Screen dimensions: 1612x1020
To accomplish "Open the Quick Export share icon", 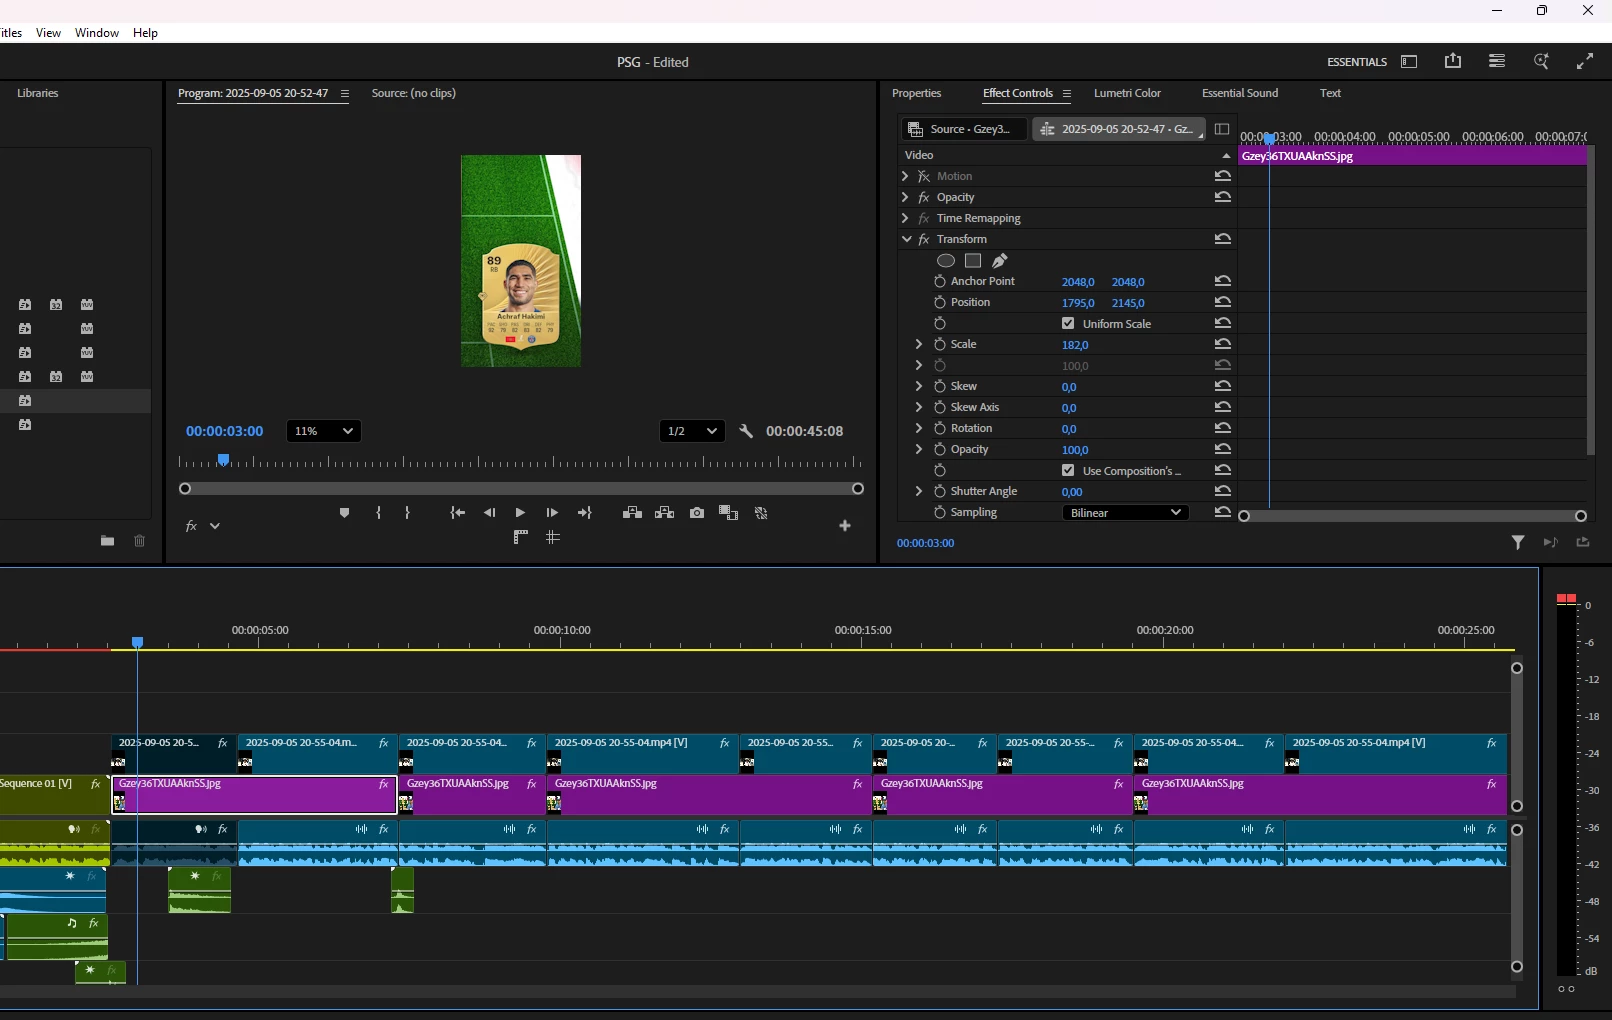I will [x=1453, y=61].
